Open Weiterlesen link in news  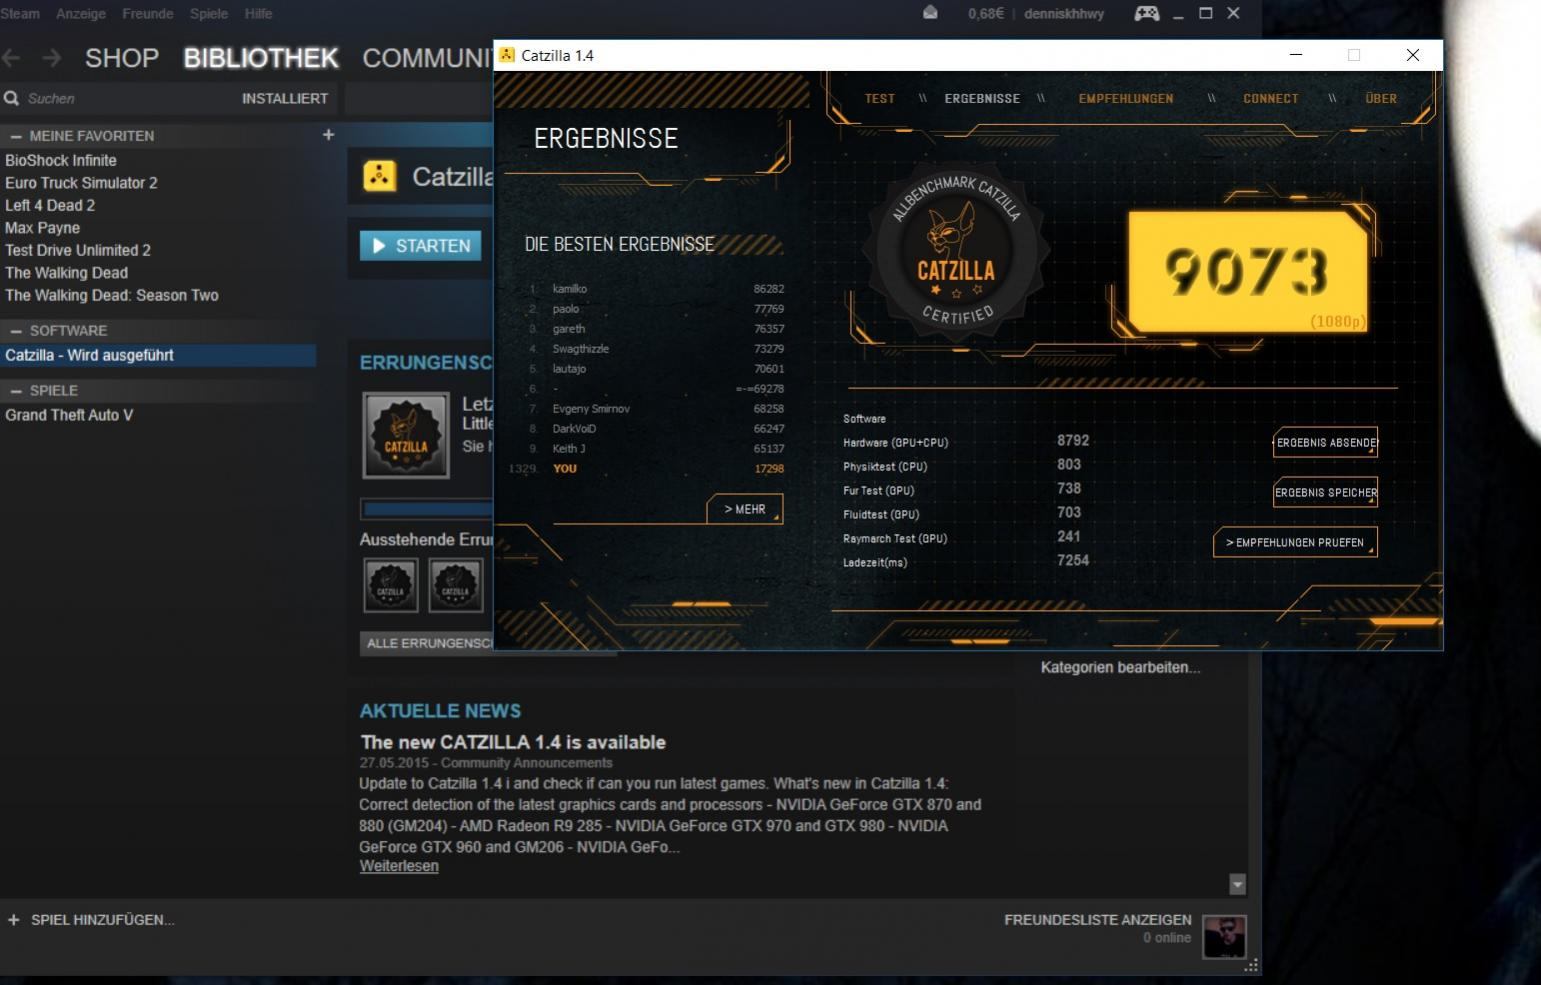click(x=399, y=866)
